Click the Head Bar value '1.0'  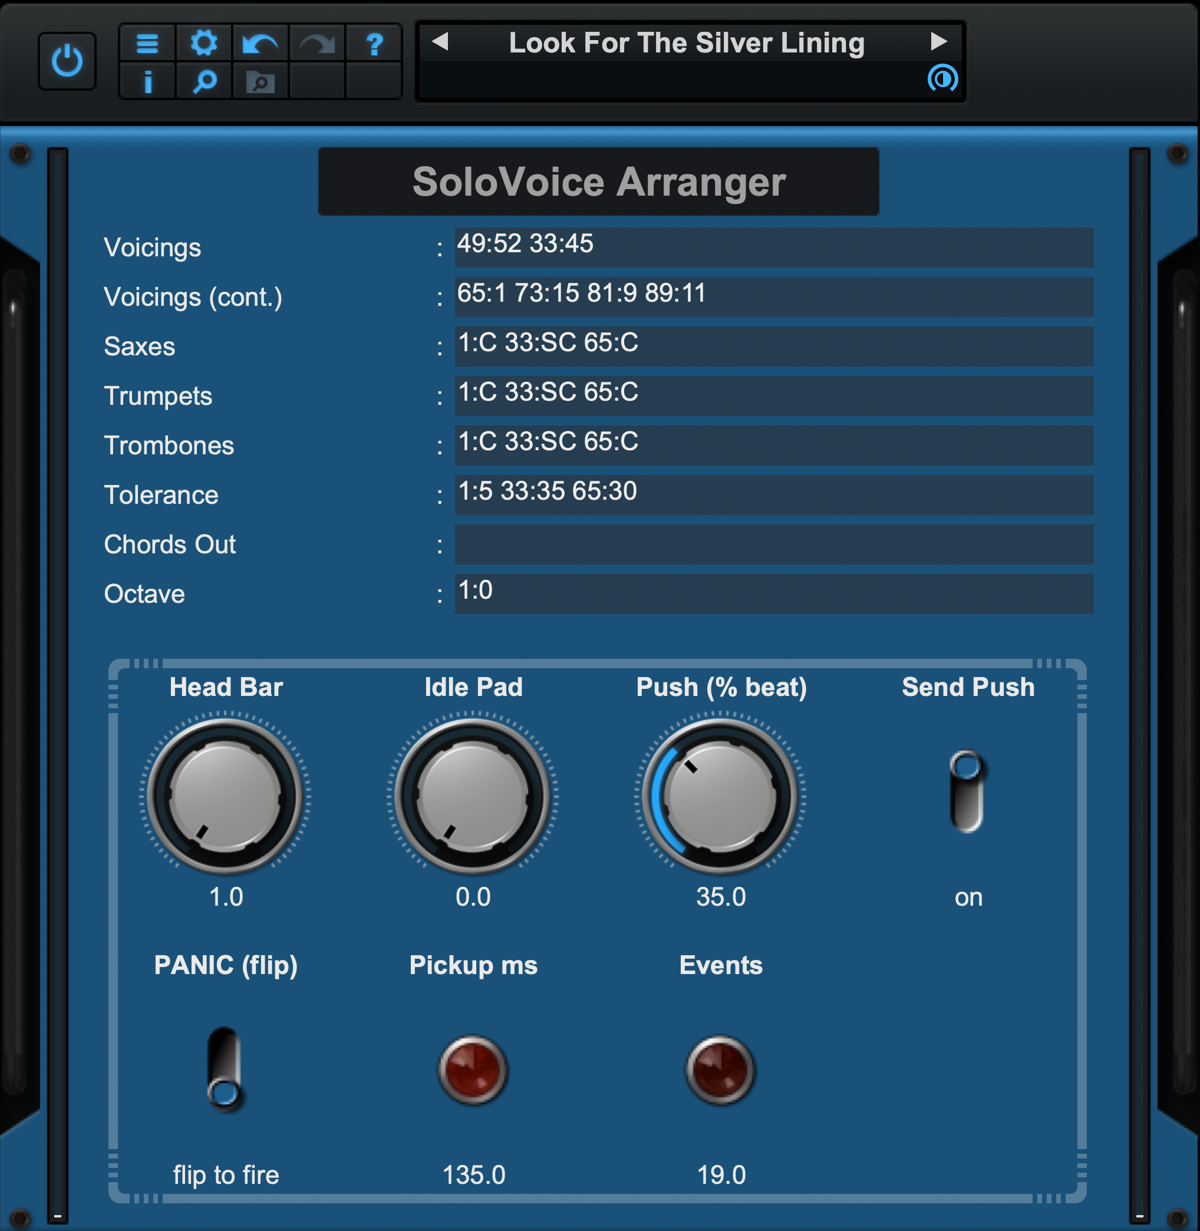click(x=226, y=897)
